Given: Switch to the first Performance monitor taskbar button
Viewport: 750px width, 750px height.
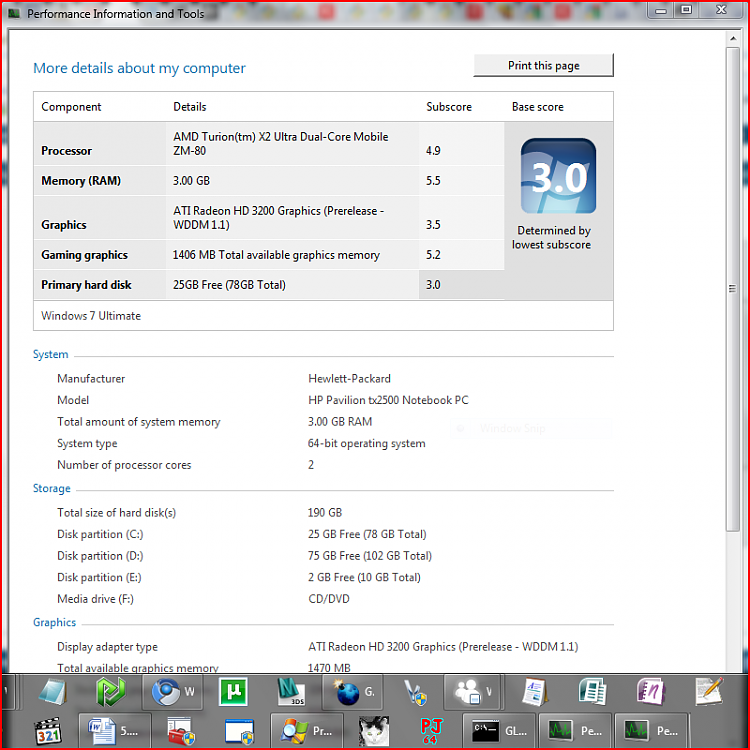Looking at the screenshot, I should [575, 730].
